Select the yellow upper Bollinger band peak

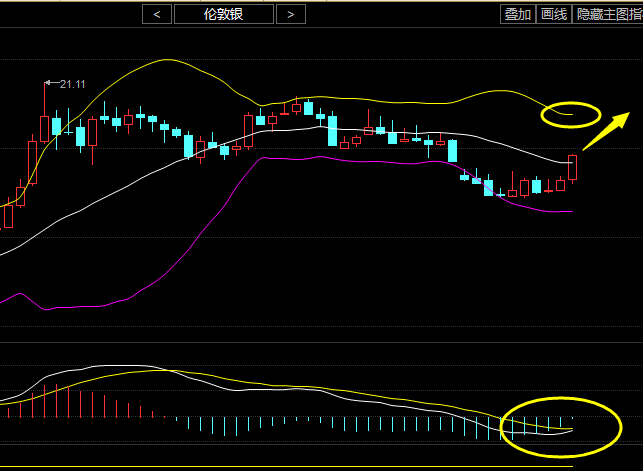(165, 60)
